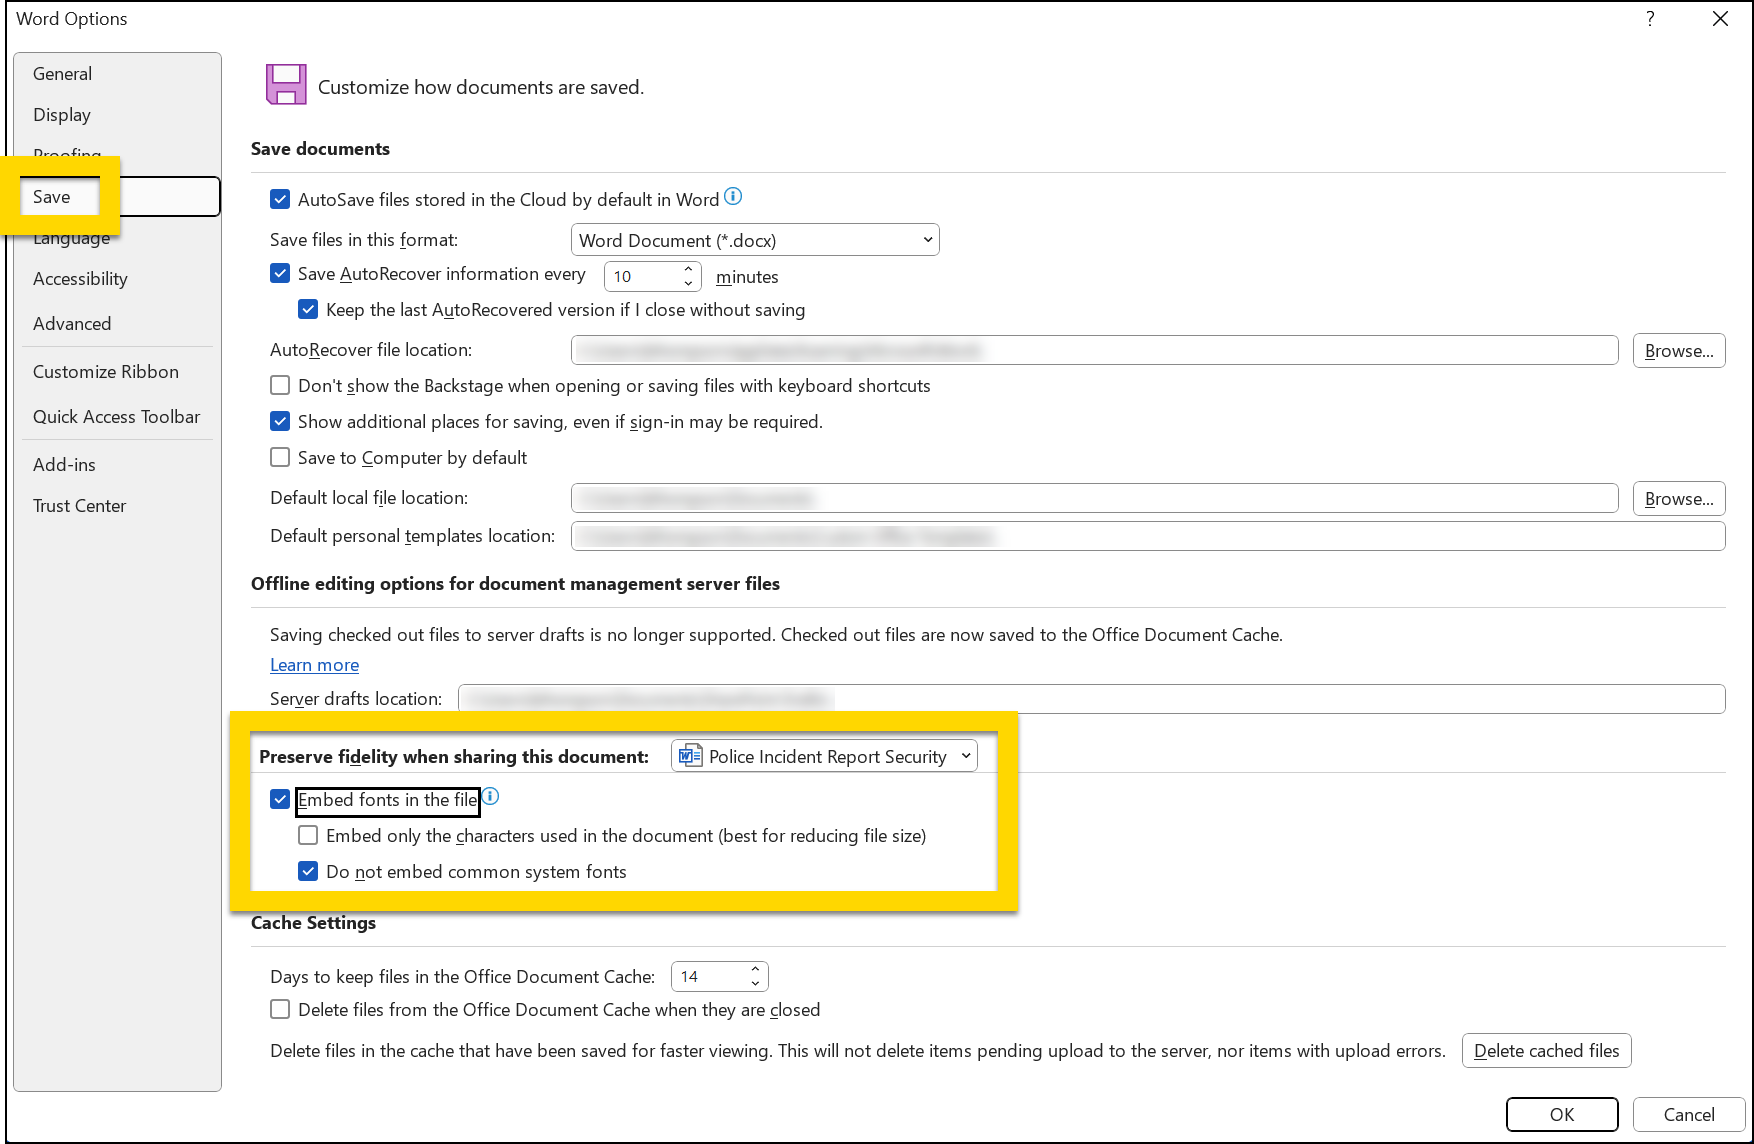Click Delete cached files button
Viewport: 1754px width, 1144px height.
pos(1546,1050)
